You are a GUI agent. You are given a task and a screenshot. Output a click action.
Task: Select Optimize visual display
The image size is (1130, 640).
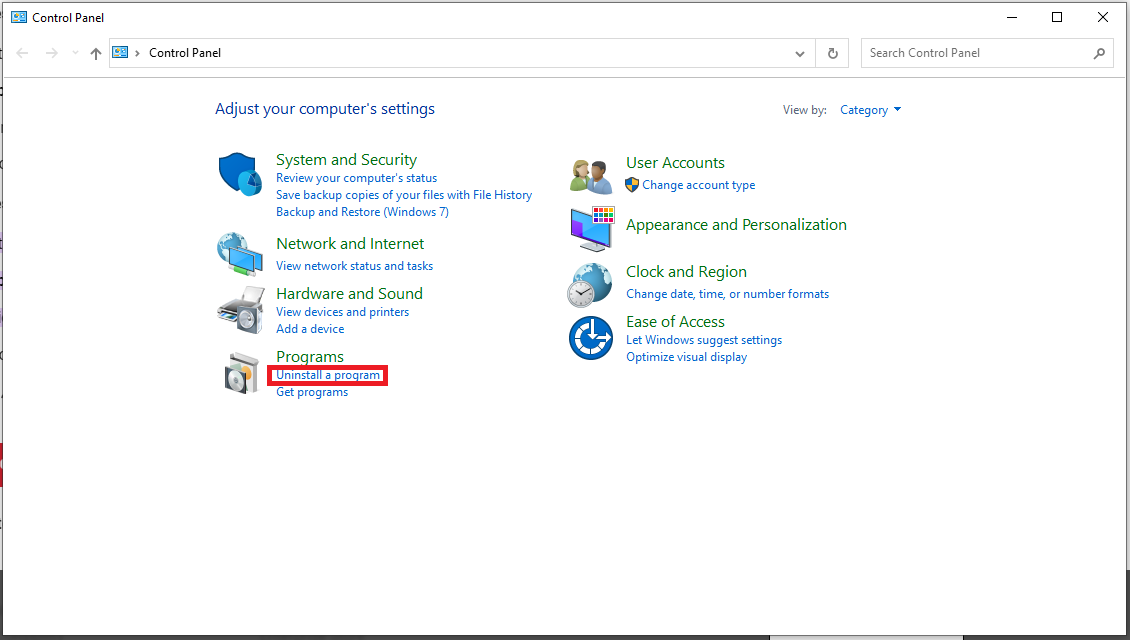pos(686,357)
